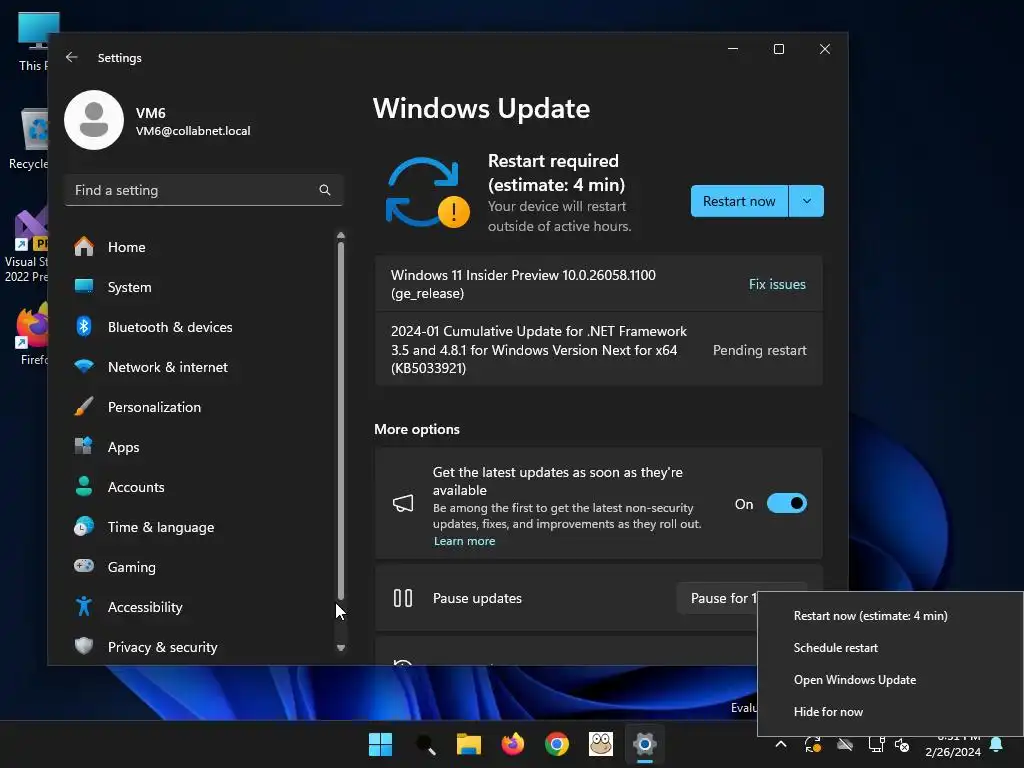Click the Accounts person icon

pyautogui.click(x=84, y=487)
